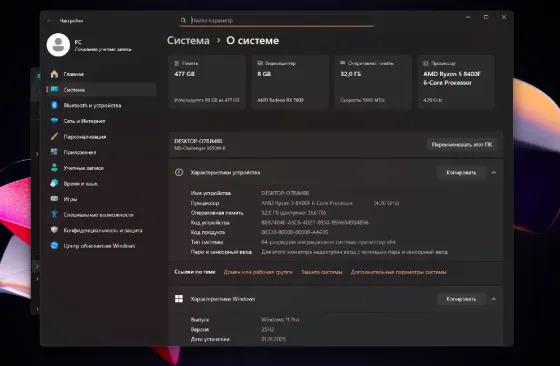
Task: Click the Код продукта value
Action: coord(295,232)
